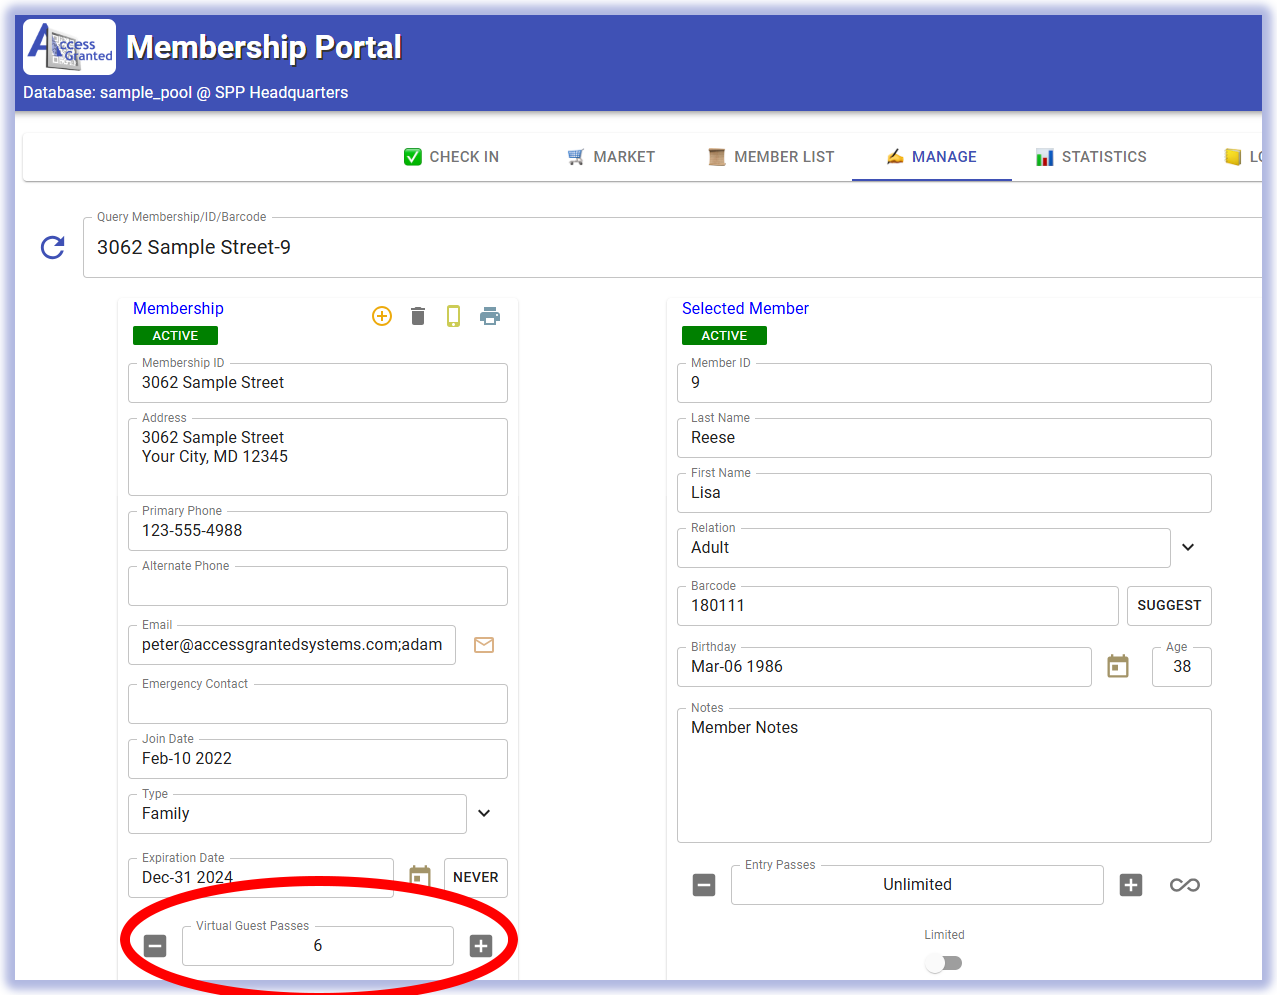
Task: Click the email envelope icon beside Email field
Action: 484,645
